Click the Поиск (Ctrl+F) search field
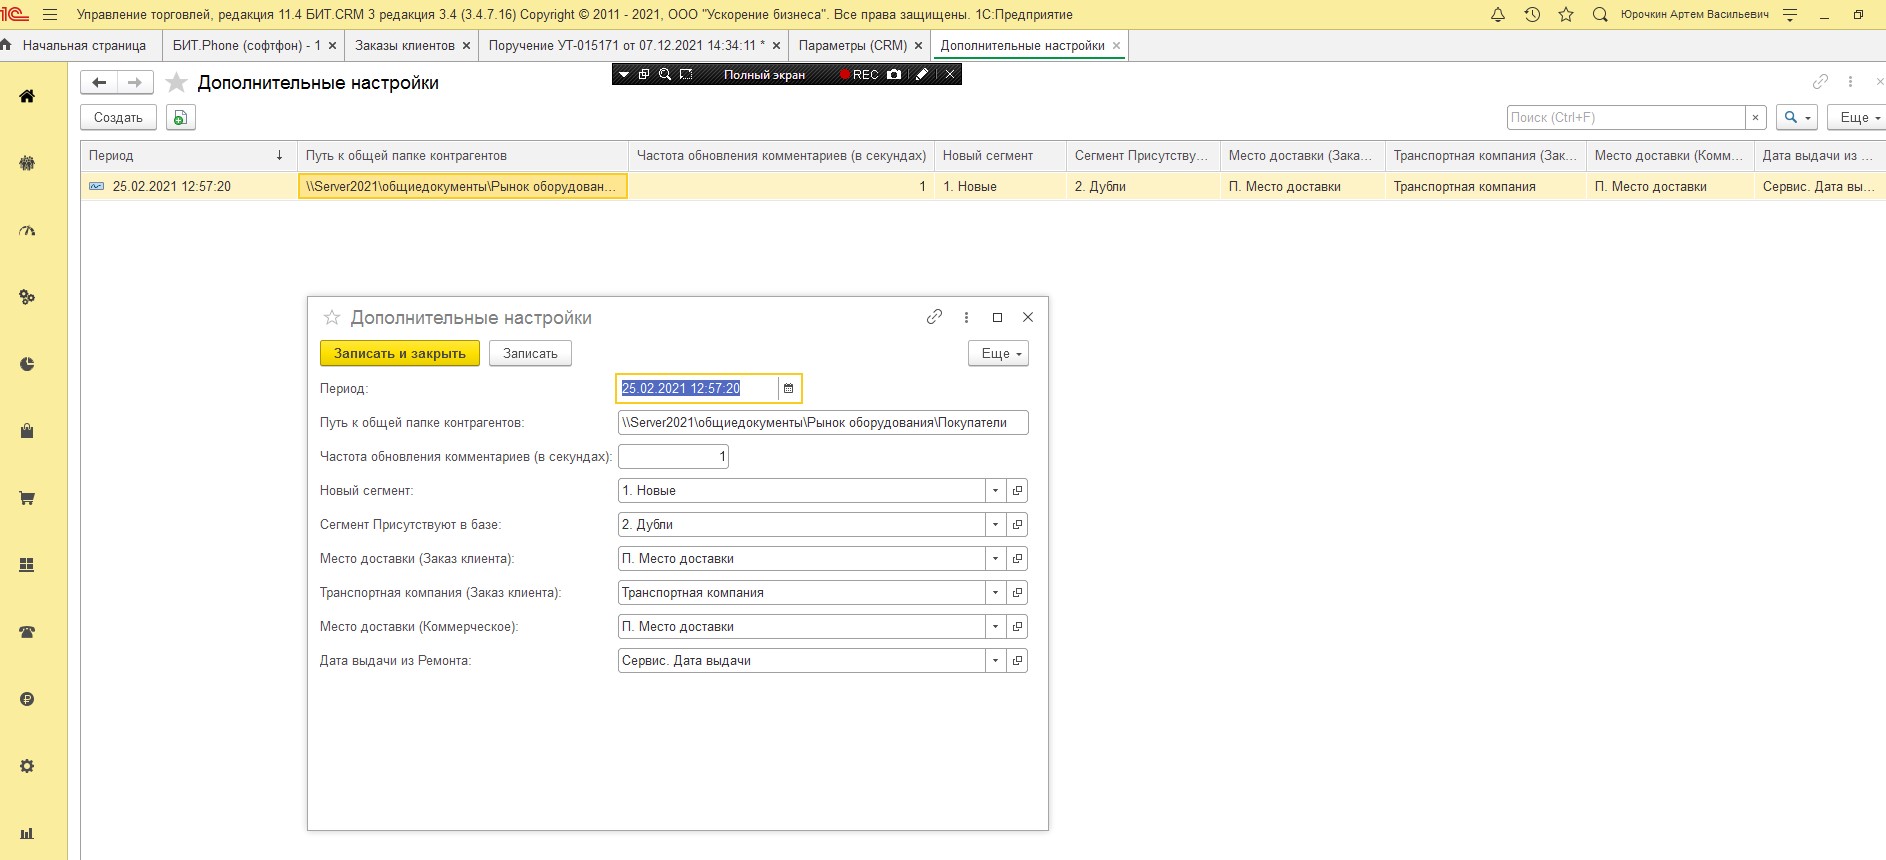This screenshot has width=1886, height=860. (x=1625, y=118)
